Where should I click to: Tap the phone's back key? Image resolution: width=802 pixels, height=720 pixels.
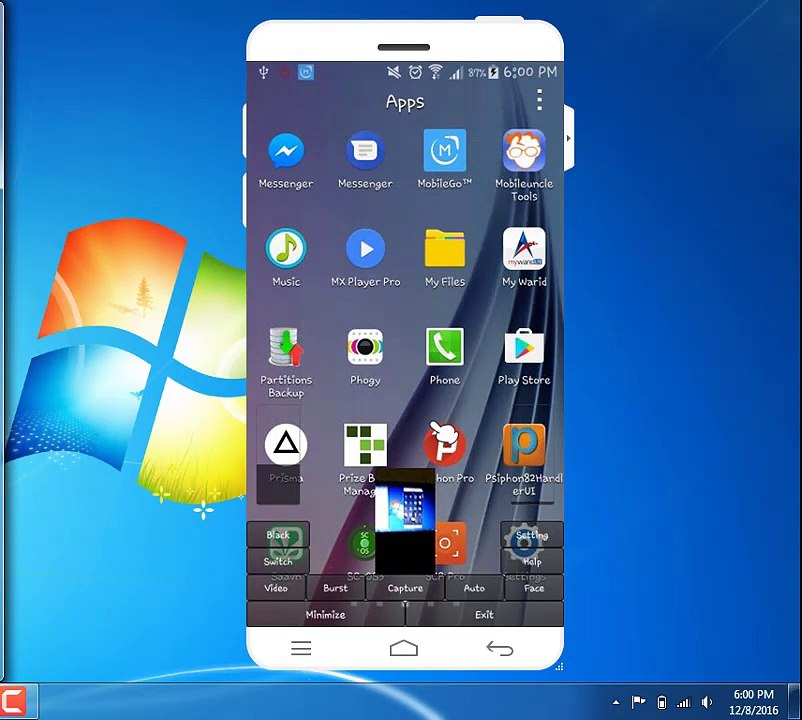[500, 648]
